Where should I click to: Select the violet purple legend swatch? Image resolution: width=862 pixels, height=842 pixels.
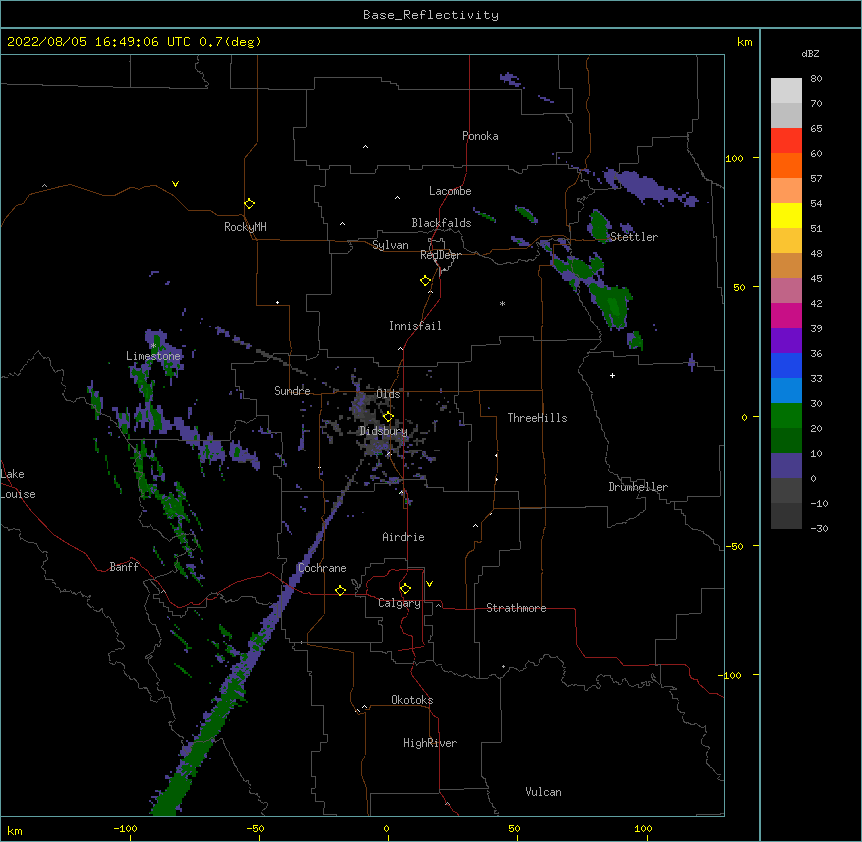(786, 341)
